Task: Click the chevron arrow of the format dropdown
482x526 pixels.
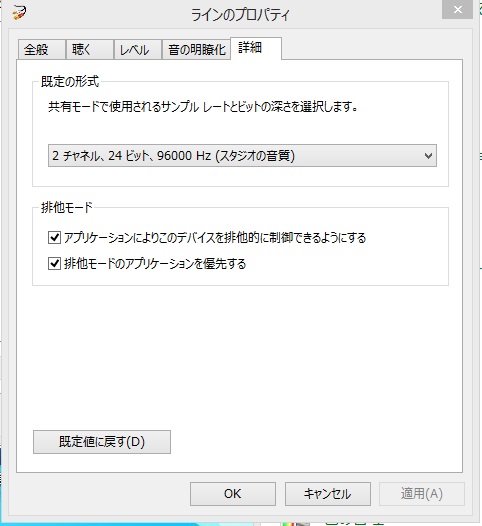Action: tap(428, 156)
